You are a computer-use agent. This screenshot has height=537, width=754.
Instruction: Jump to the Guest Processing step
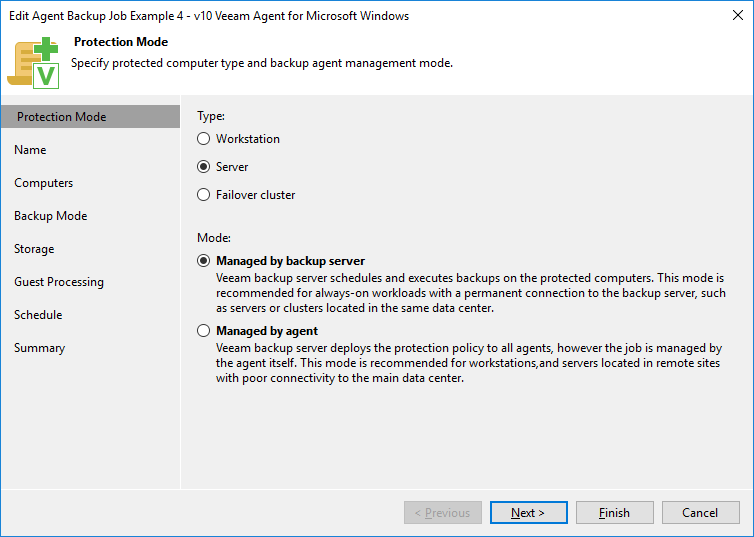tap(59, 282)
